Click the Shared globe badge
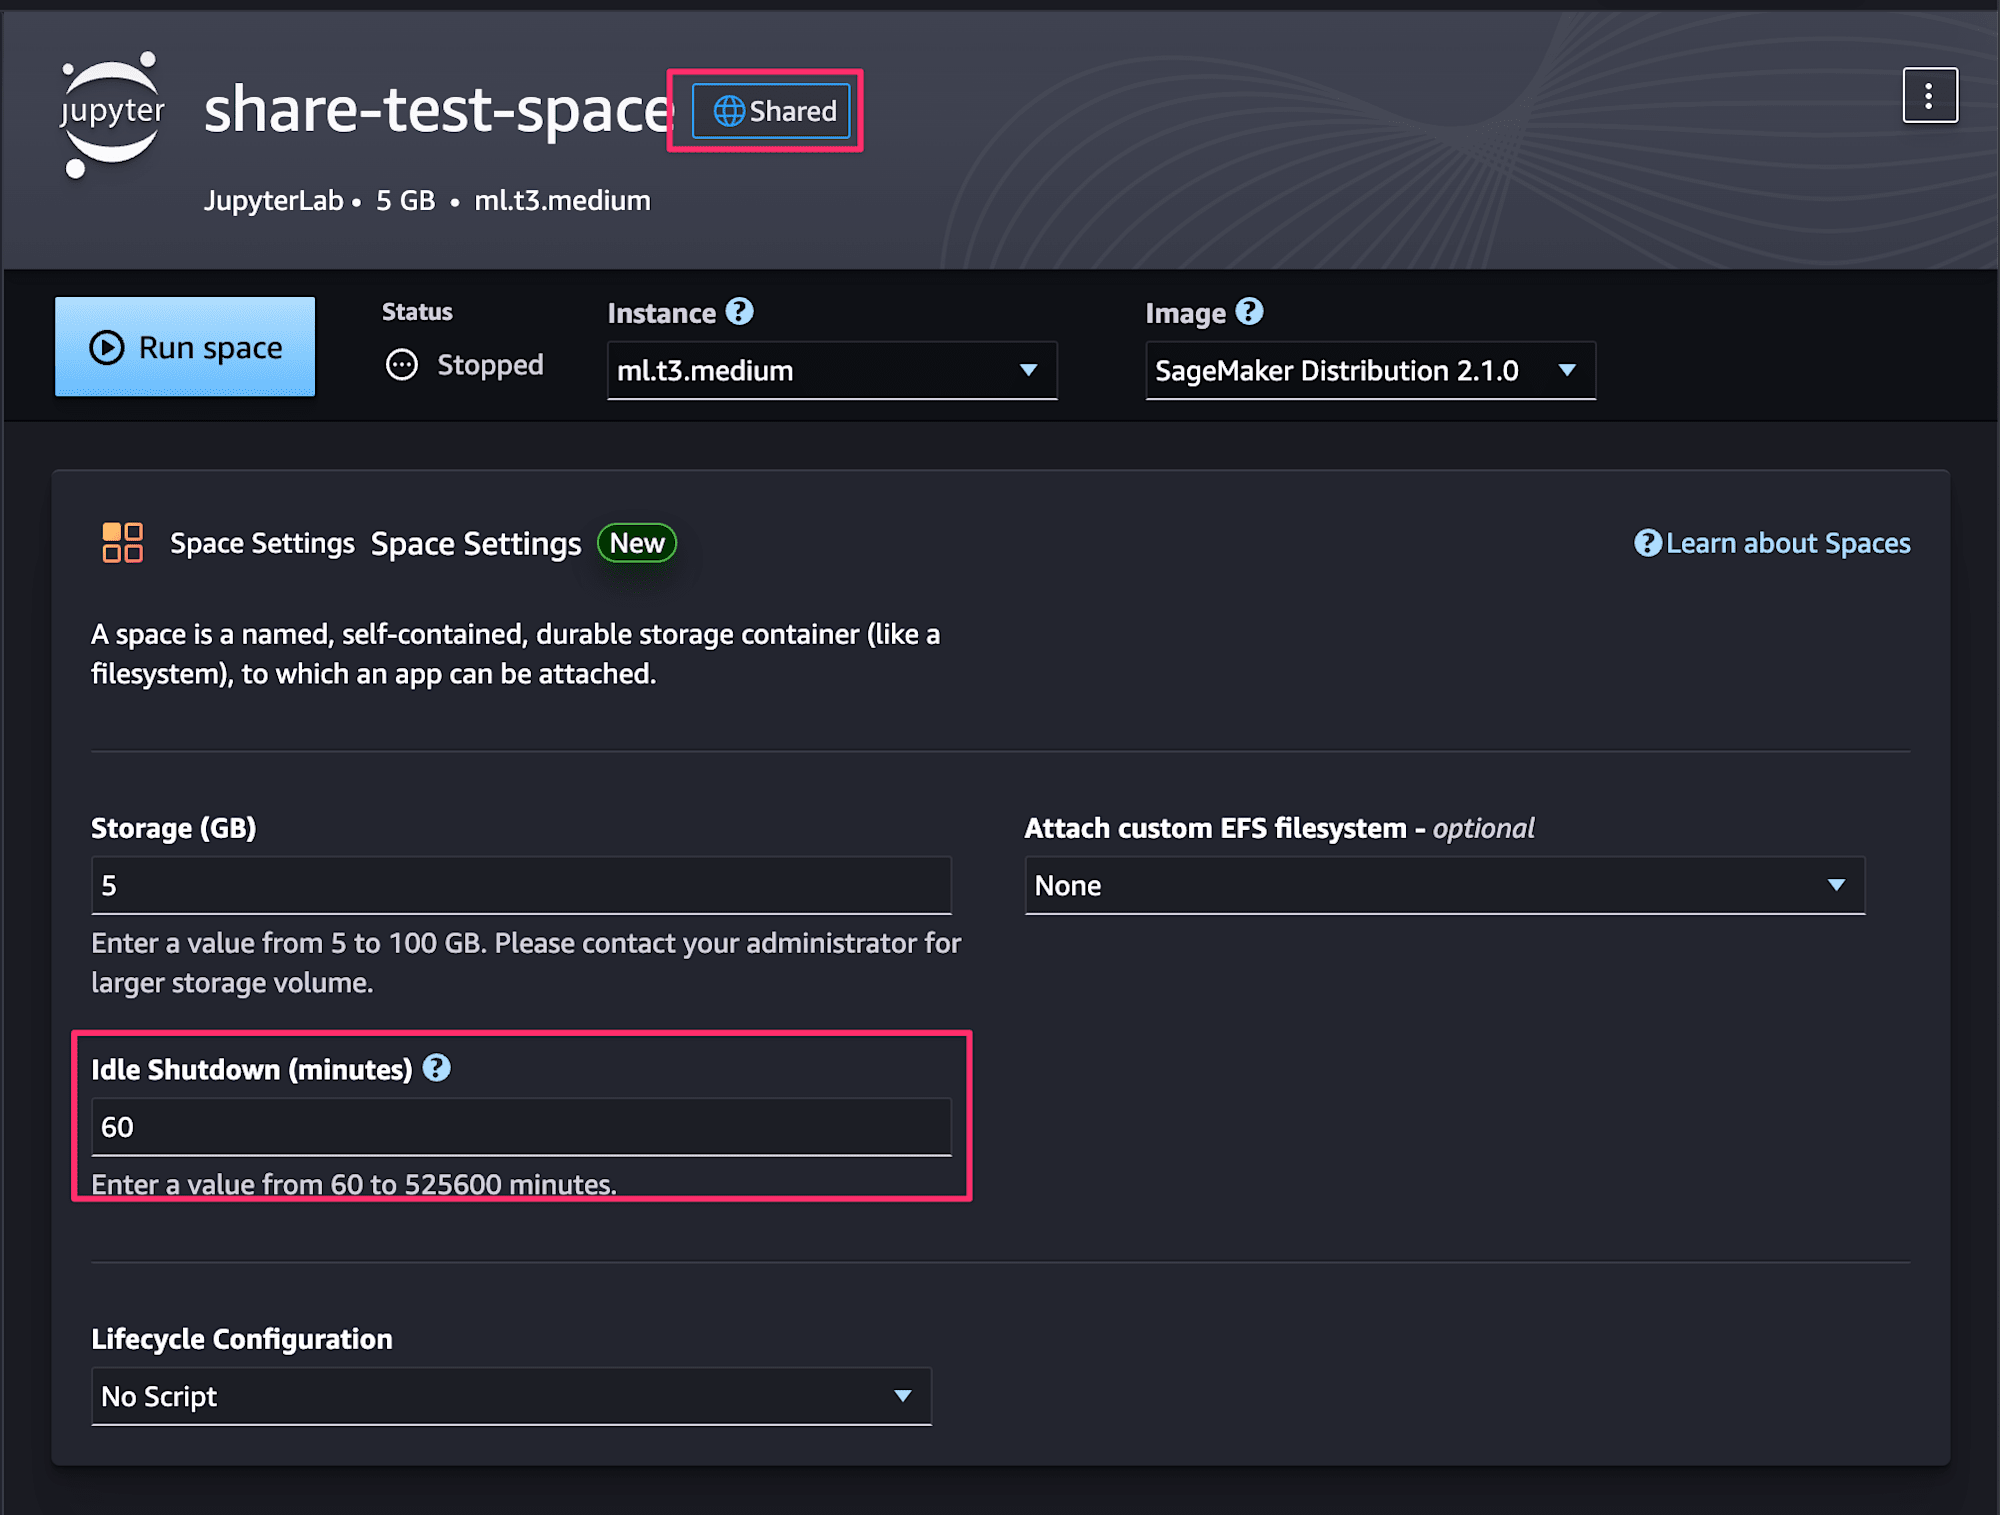The width and height of the screenshot is (2000, 1515). click(771, 111)
